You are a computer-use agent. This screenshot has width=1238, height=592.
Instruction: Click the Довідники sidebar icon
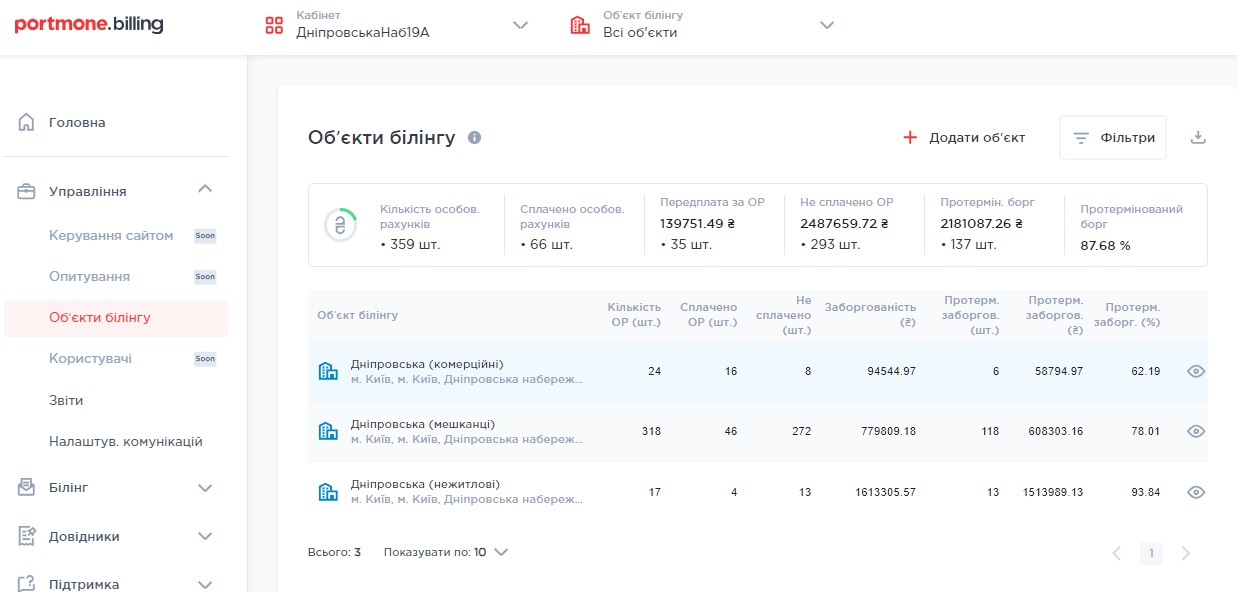click(x=27, y=536)
